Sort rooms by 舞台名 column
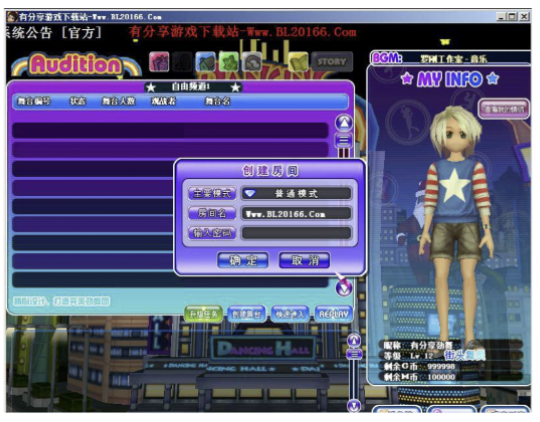540x422 pixels. click(217, 101)
